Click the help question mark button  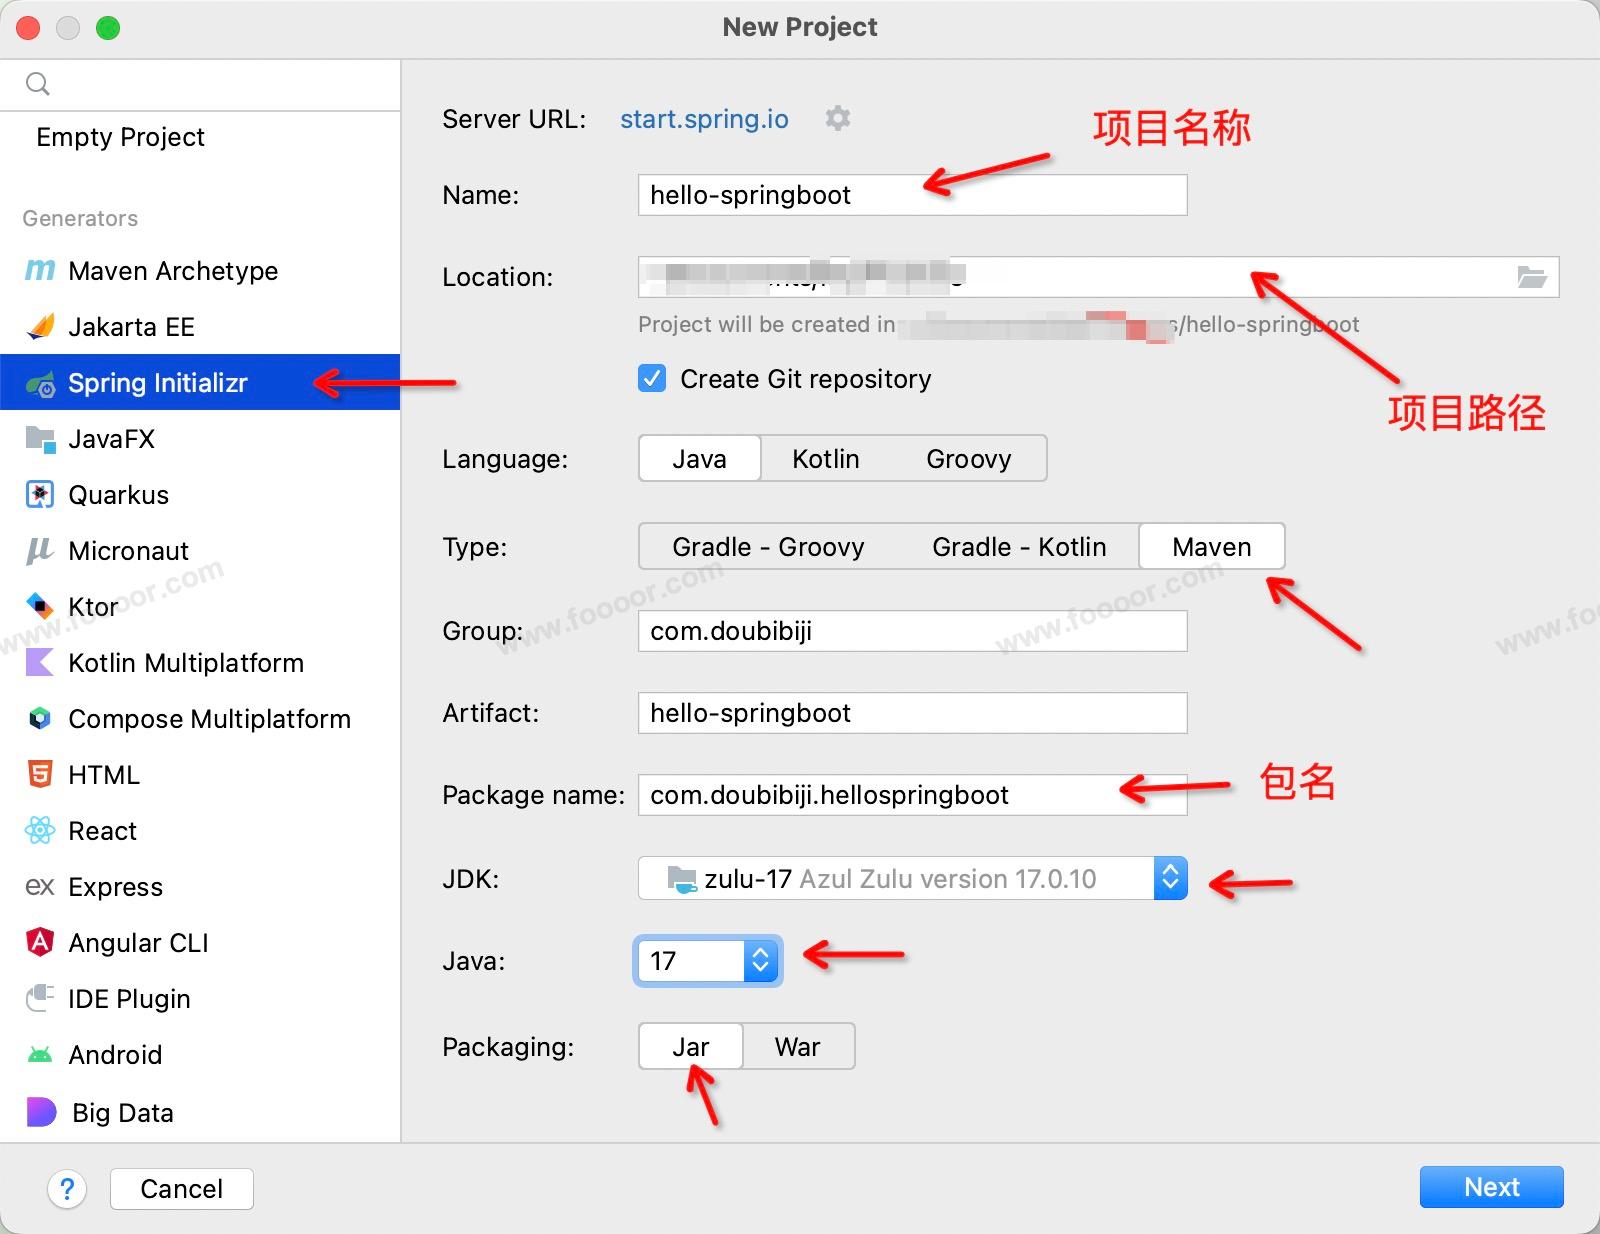pos(67,1189)
